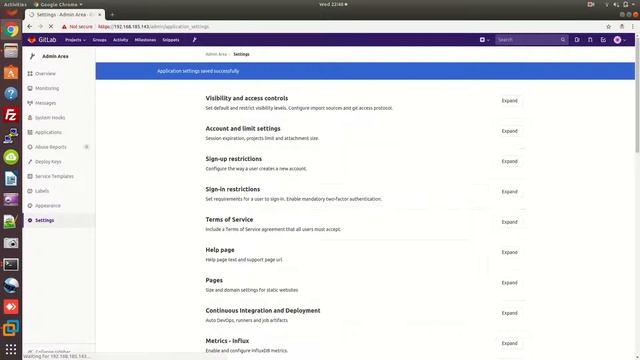The height and width of the screenshot is (360, 640).
Task: Open the Projects dropdown menu
Action: point(75,40)
